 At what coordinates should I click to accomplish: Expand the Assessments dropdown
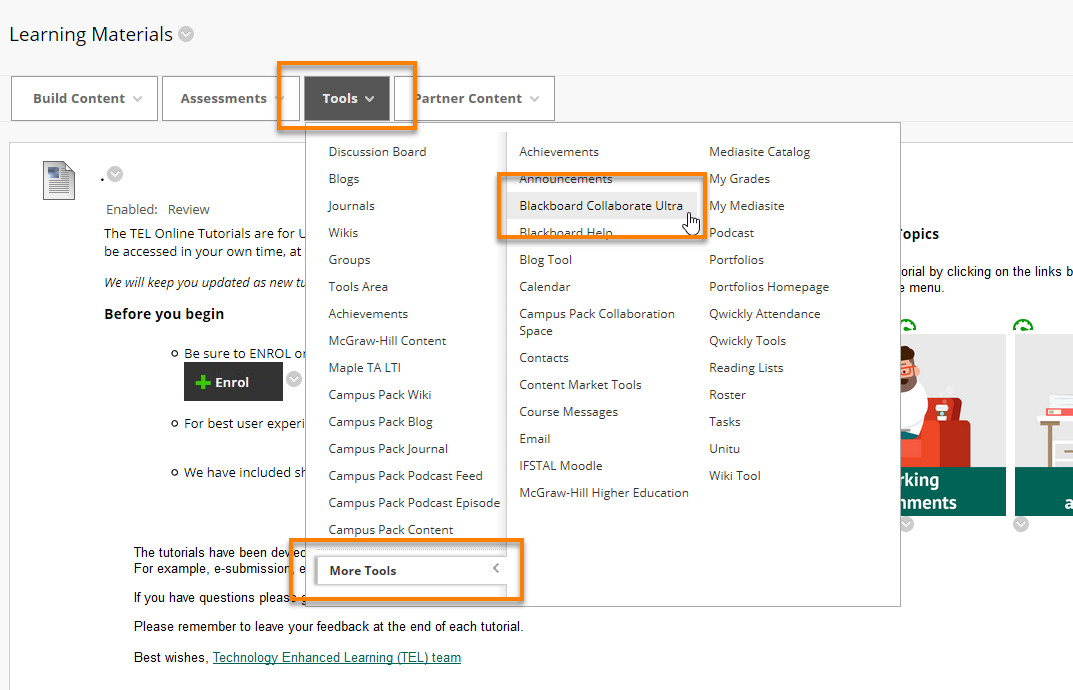(232, 99)
